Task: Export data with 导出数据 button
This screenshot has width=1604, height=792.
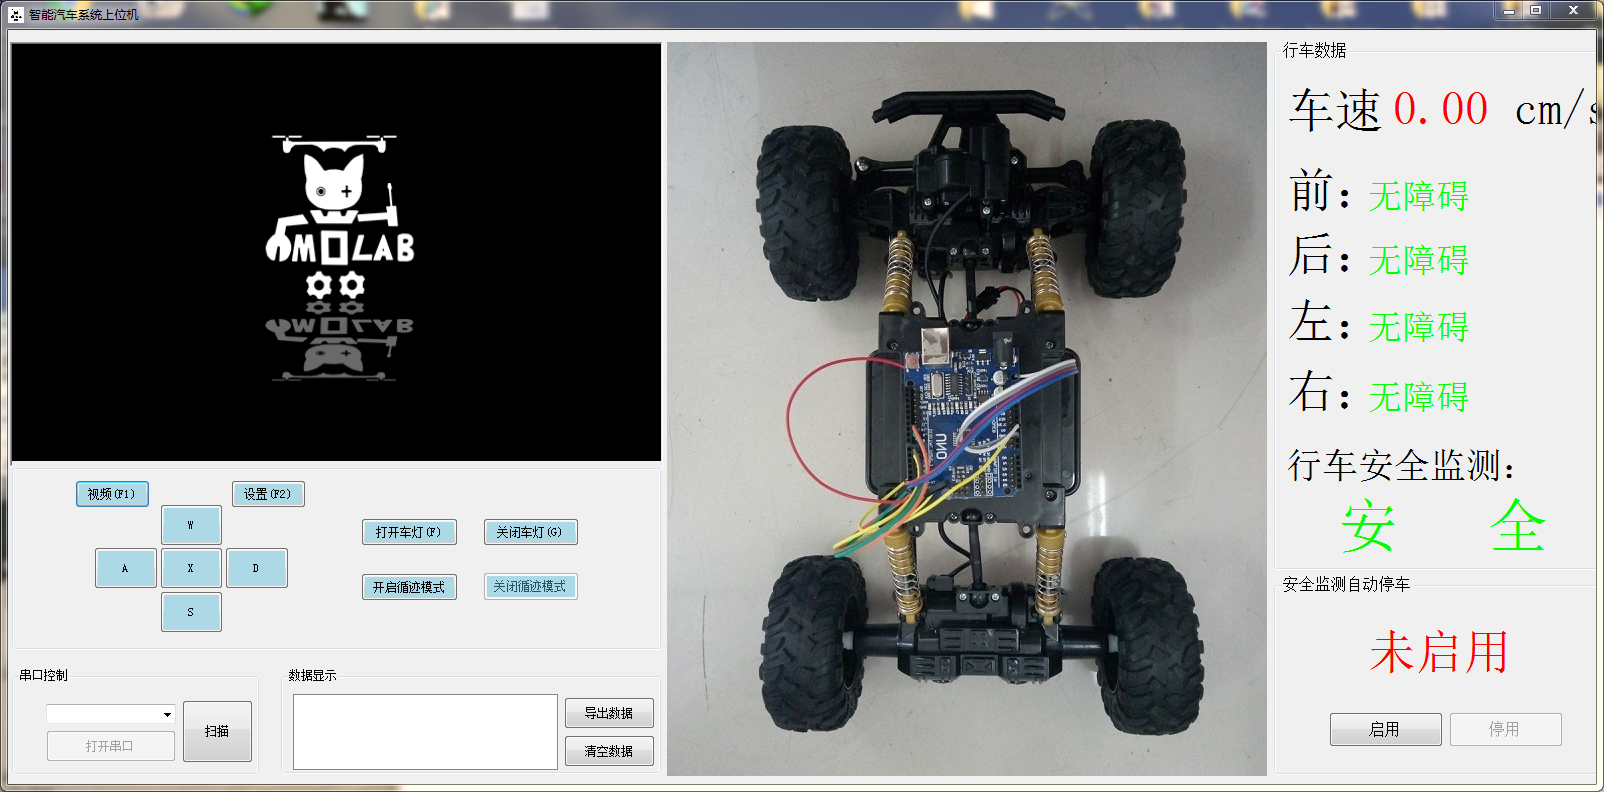Action: click(x=609, y=713)
